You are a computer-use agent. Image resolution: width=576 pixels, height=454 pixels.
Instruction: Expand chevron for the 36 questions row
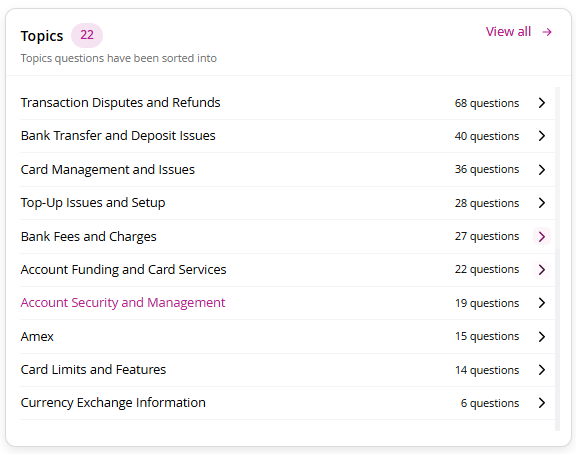(x=542, y=170)
